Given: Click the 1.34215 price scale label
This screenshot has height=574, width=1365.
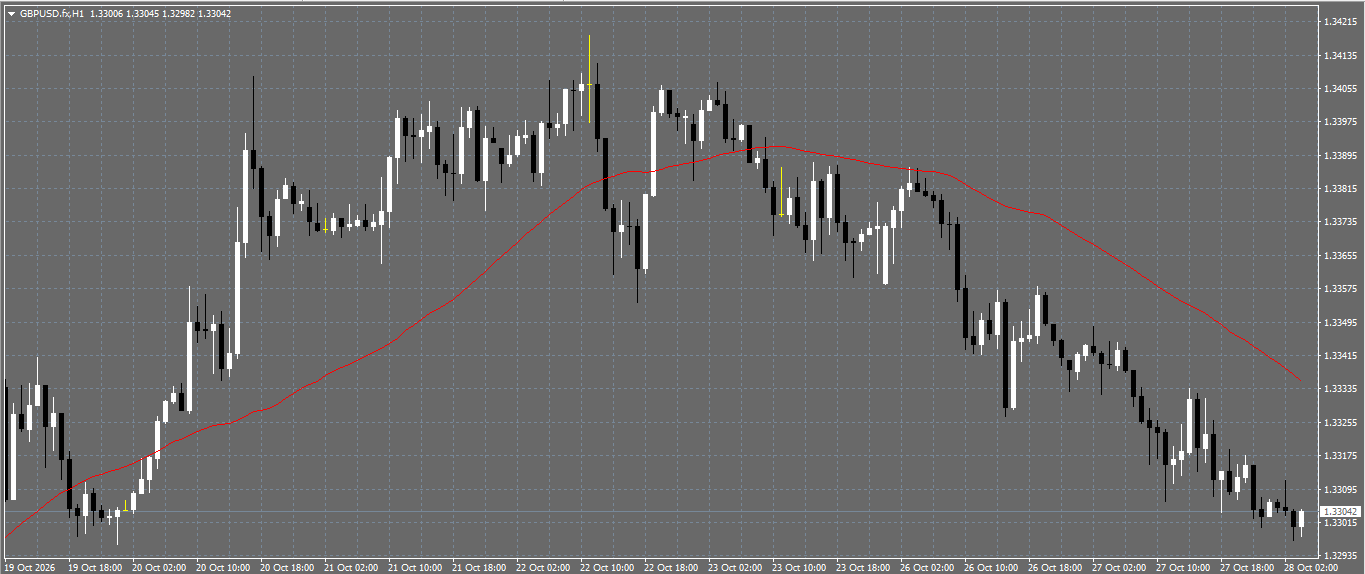Looking at the screenshot, I should click(1339, 22).
